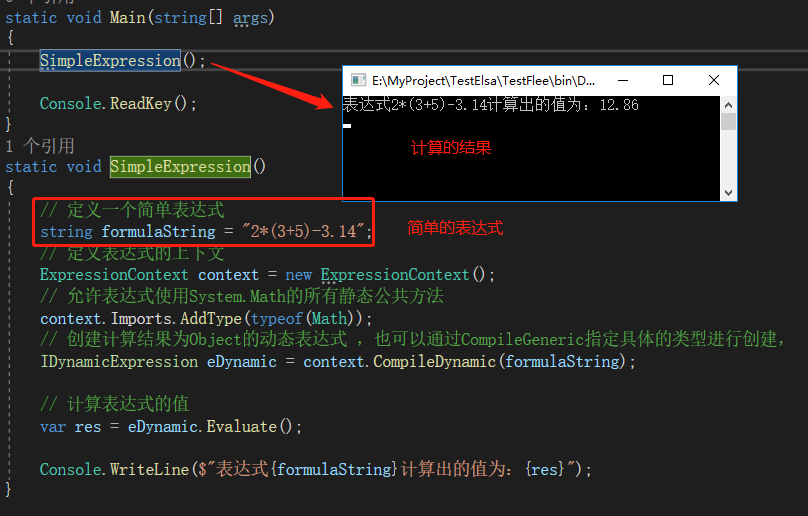808x516 pixels.
Task: Click ExpressionContext type at line start
Action: 114,275
